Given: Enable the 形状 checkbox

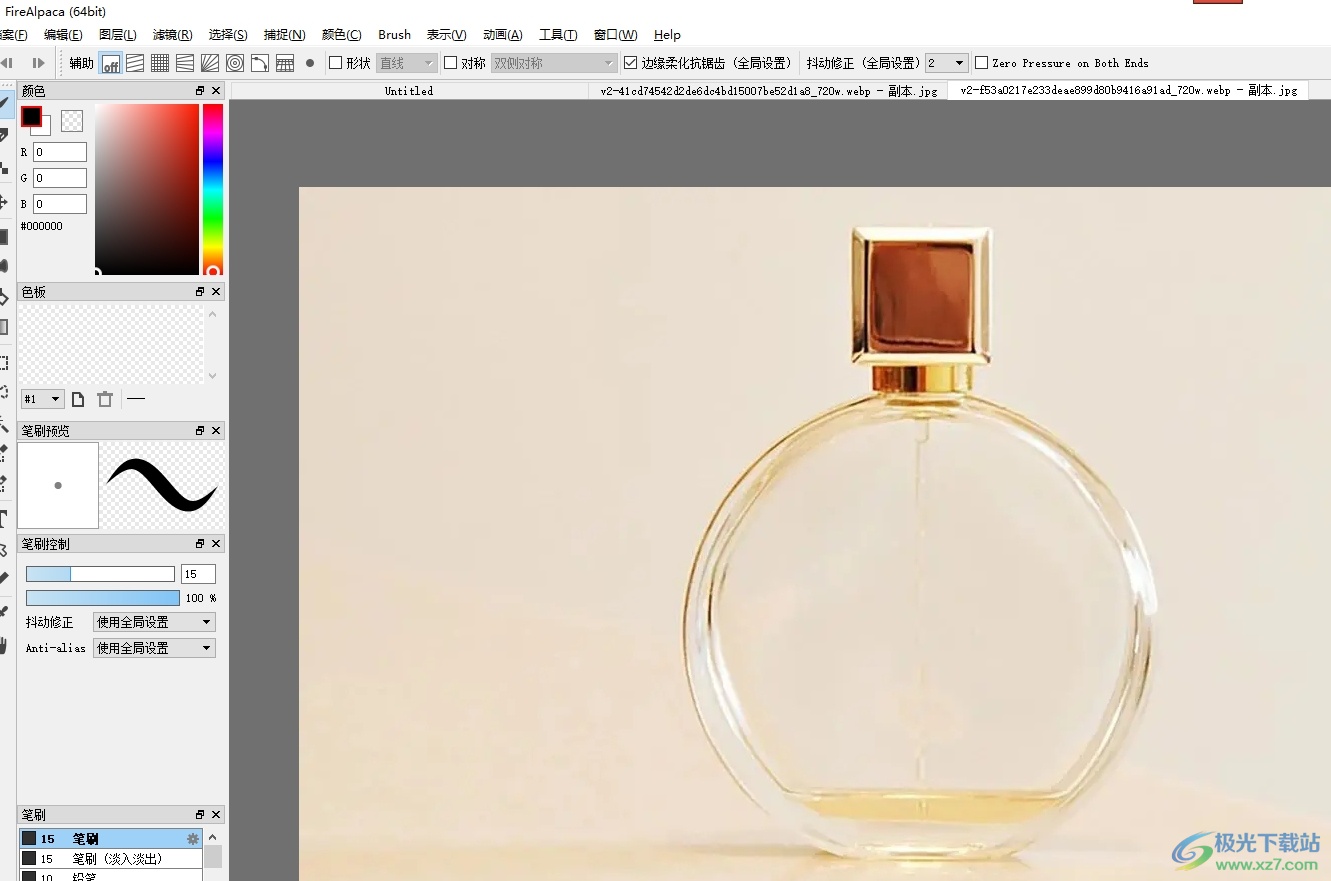Looking at the screenshot, I should pos(336,63).
